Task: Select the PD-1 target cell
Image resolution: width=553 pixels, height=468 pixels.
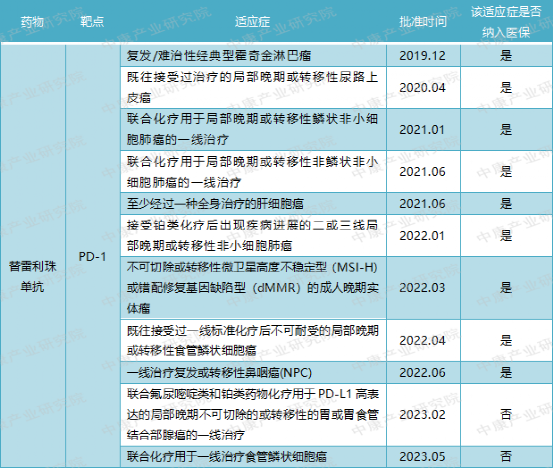Action: (x=92, y=256)
